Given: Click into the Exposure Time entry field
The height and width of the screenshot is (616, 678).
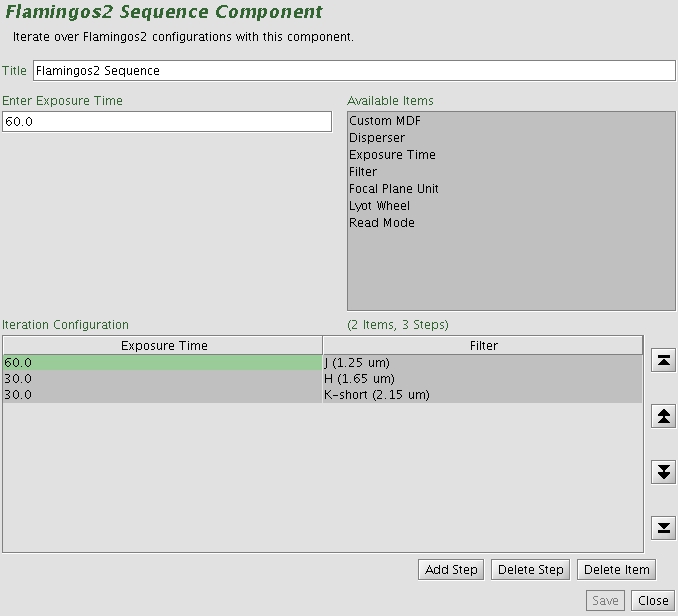Looking at the screenshot, I should [167, 121].
